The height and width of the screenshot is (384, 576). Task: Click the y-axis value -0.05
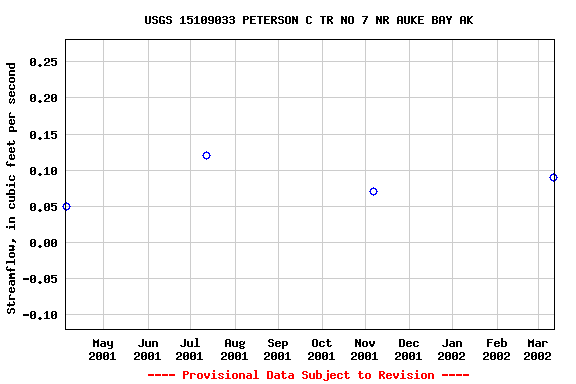(x=40, y=279)
